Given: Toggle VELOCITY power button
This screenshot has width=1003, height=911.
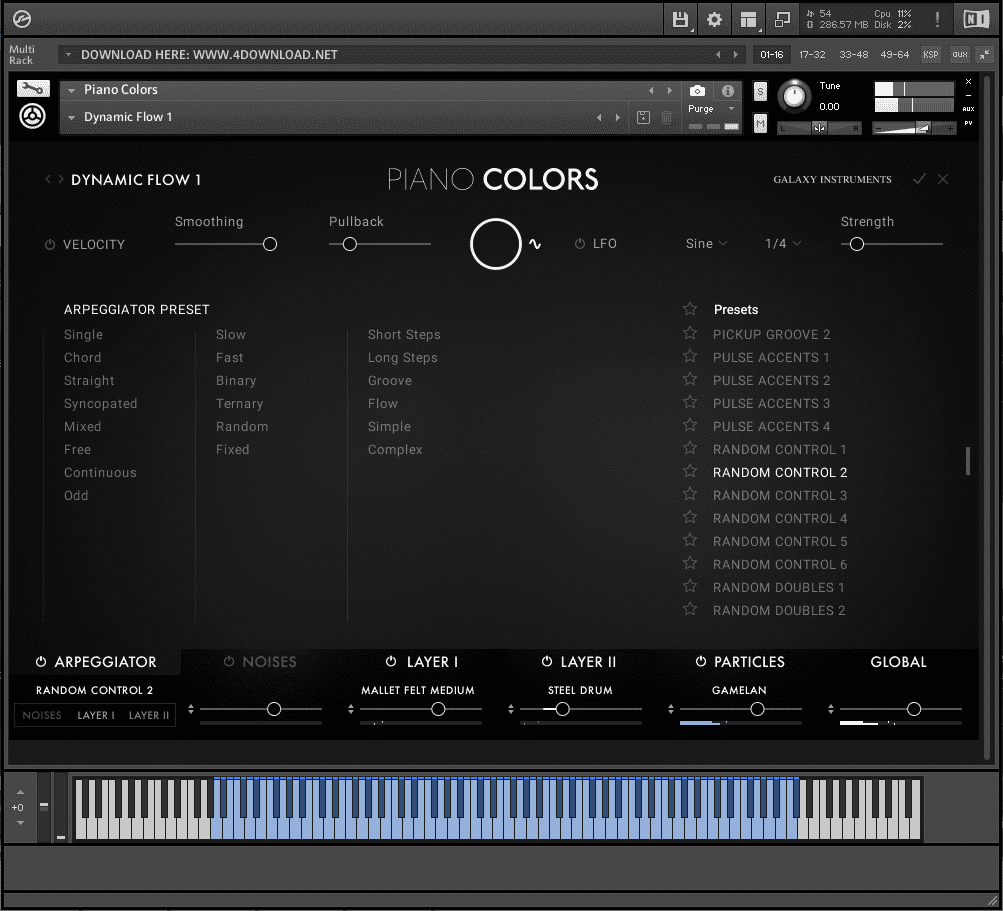Looking at the screenshot, I should tap(50, 244).
